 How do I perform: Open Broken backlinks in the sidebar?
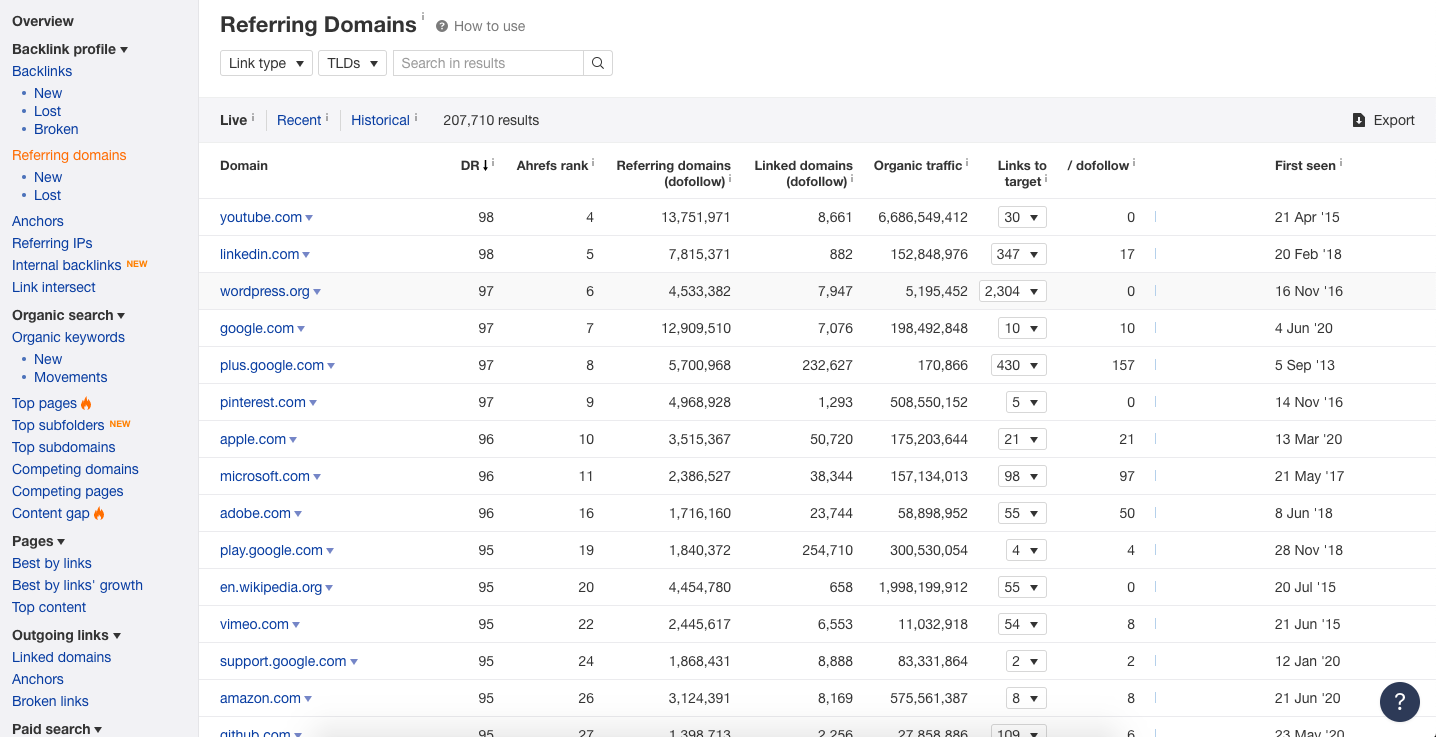pos(56,129)
